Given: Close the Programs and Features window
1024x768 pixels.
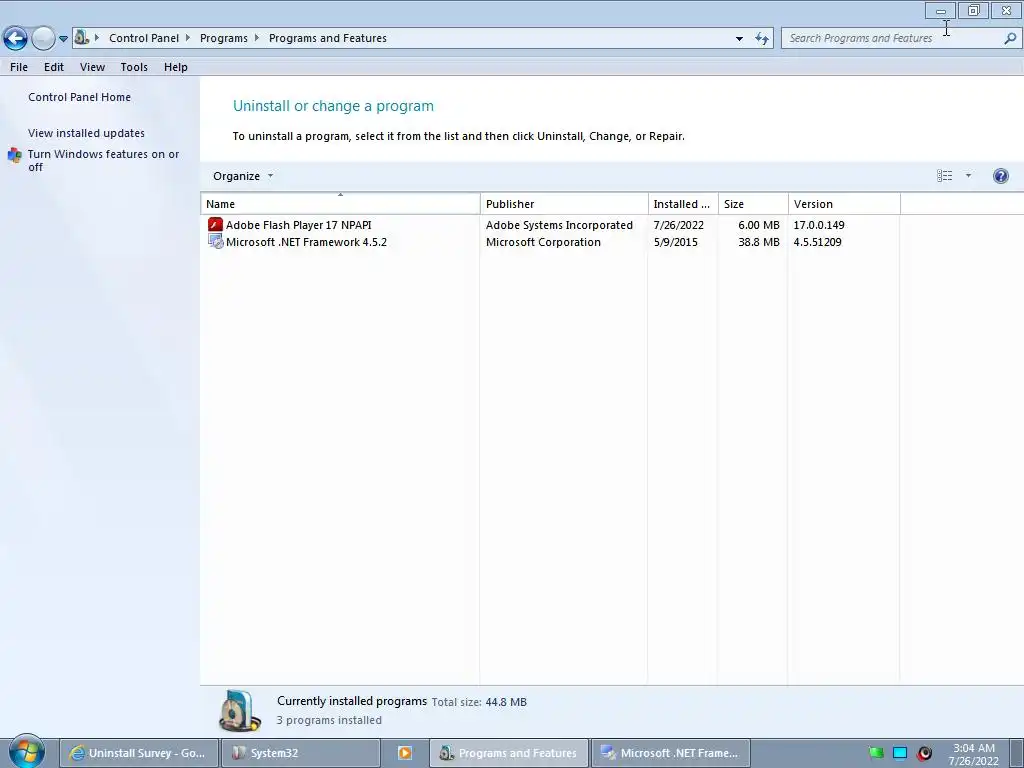Looking at the screenshot, I should point(1006,10).
